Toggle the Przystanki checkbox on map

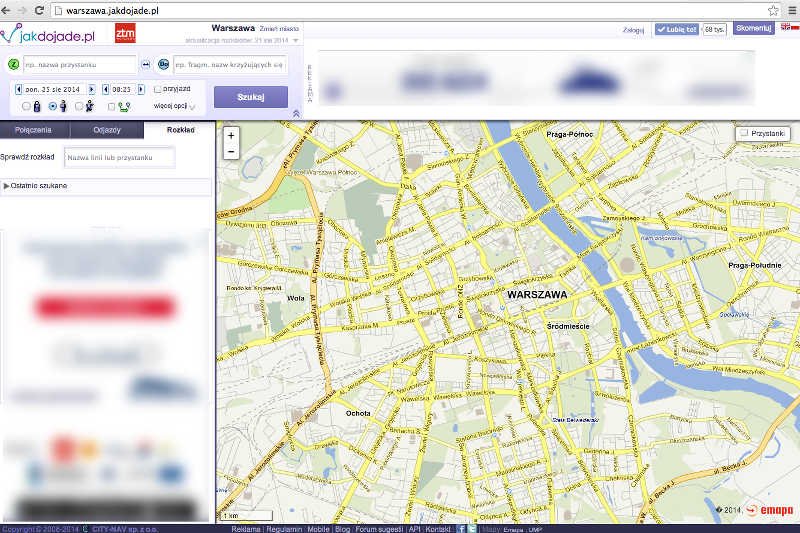click(744, 133)
